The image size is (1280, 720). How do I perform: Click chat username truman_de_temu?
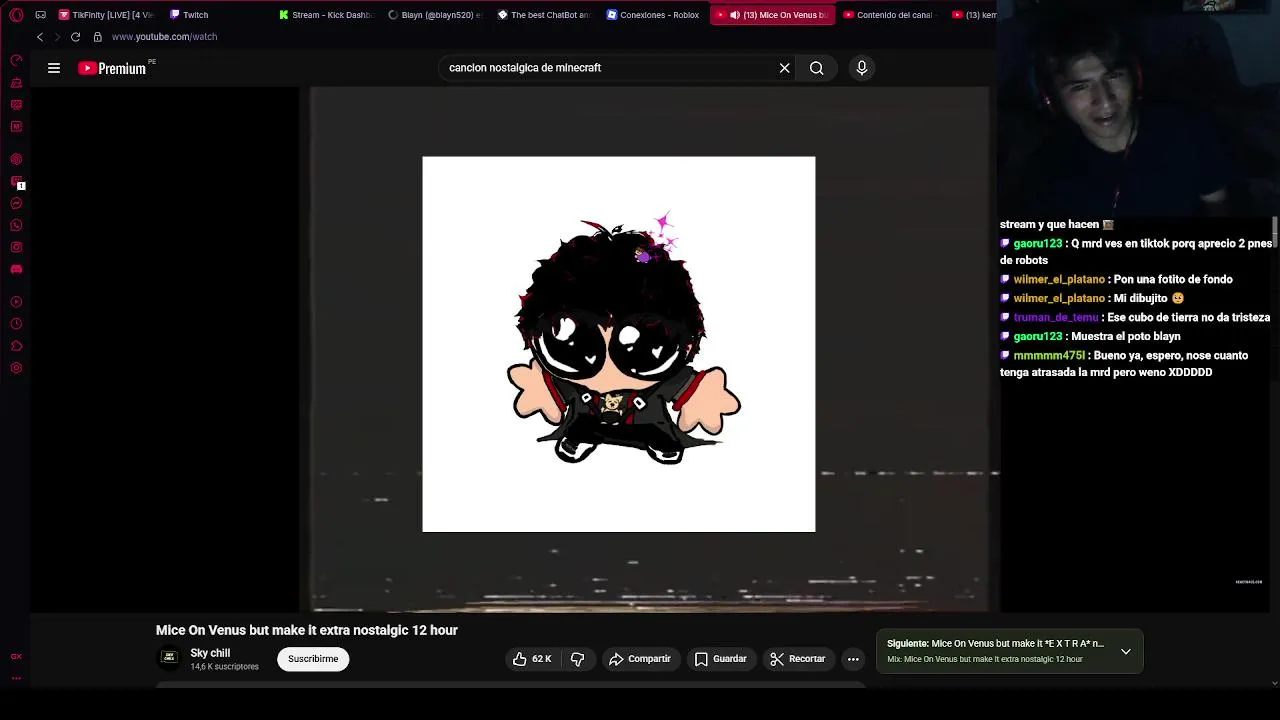click(1056, 317)
